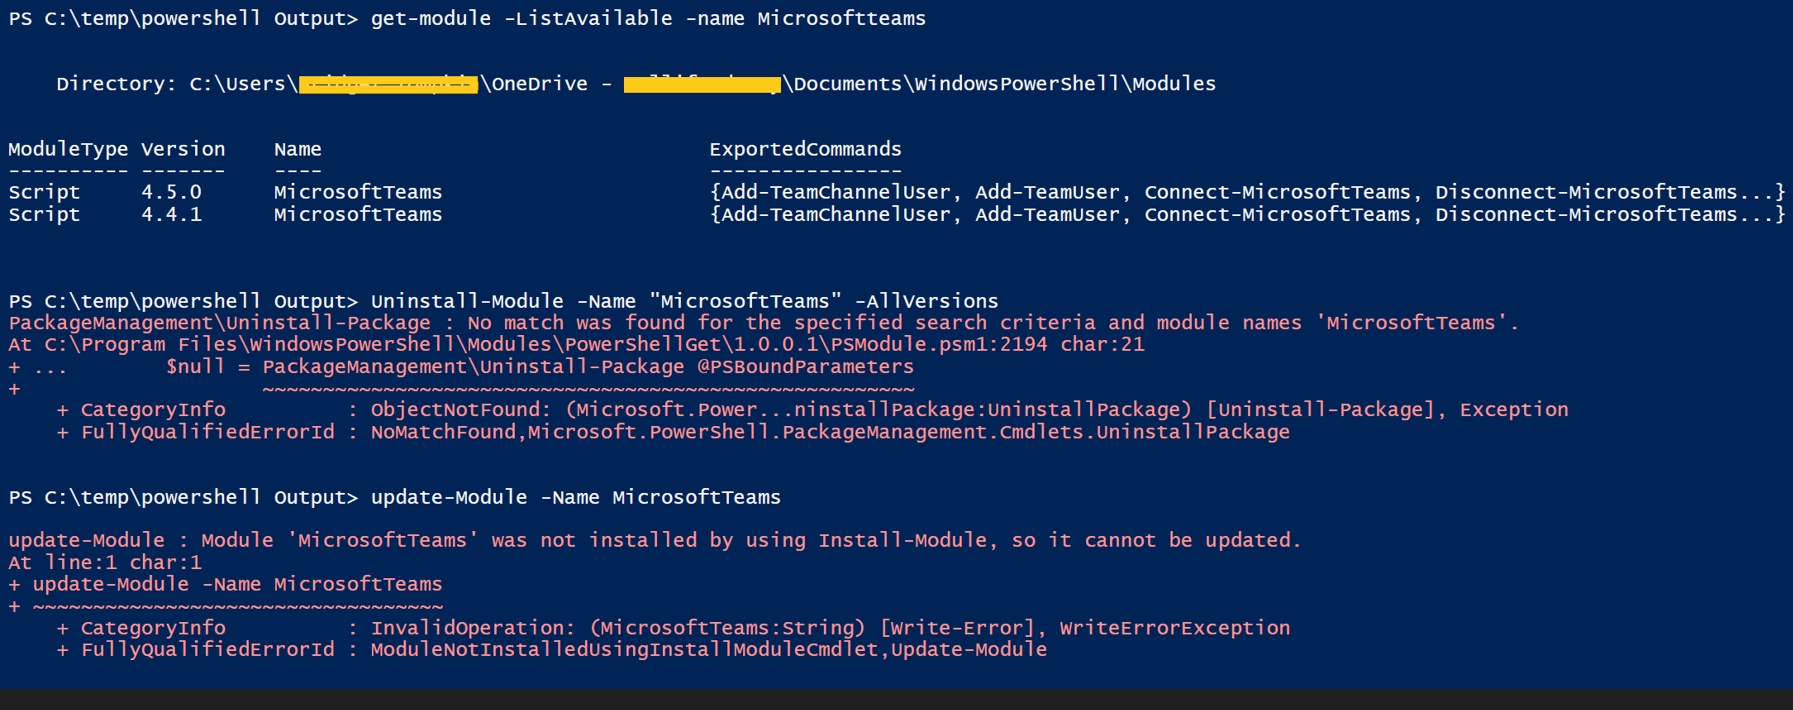This screenshot has width=1793, height=710.
Task: Click the first yellow redacted username block
Action: (x=388, y=84)
